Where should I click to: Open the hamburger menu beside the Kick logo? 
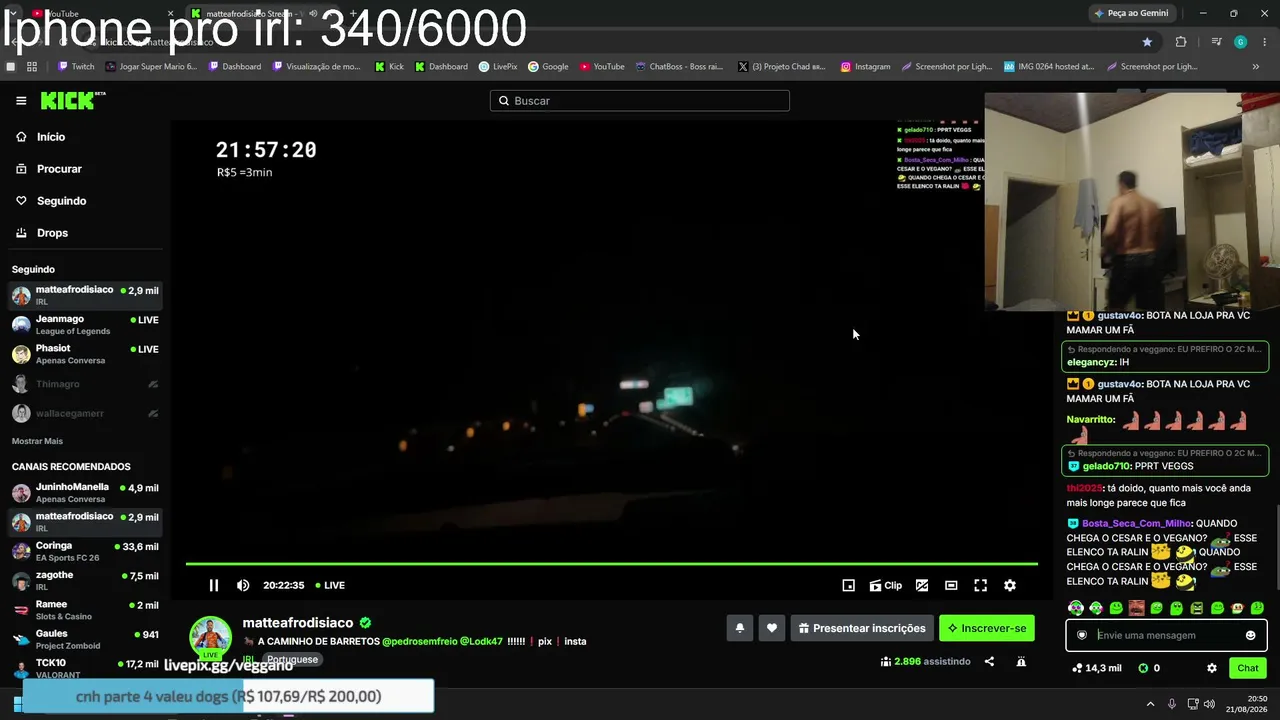click(21, 101)
